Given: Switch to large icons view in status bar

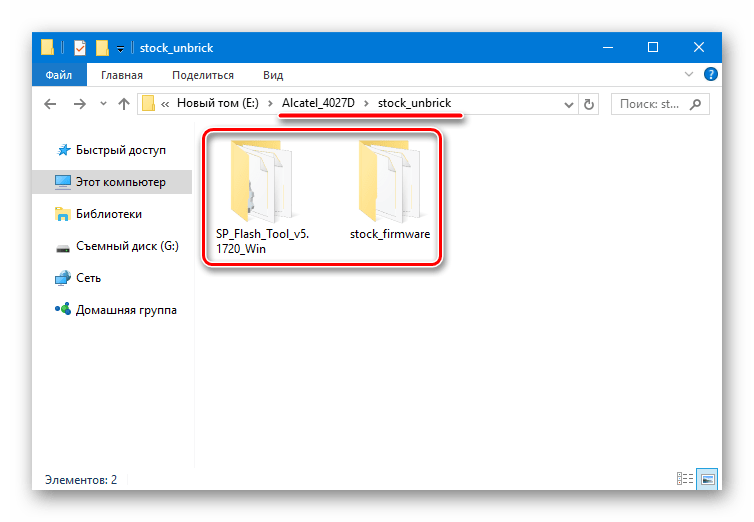Looking at the screenshot, I should pyautogui.click(x=707, y=479).
